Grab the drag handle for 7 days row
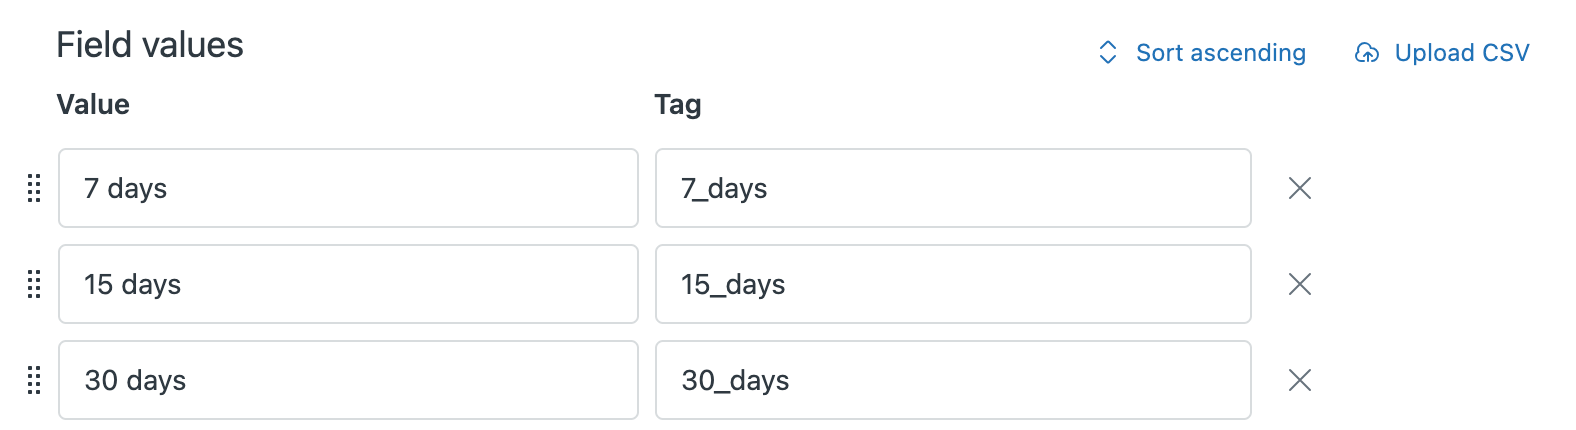The width and height of the screenshot is (1576, 430). click(x=34, y=188)
